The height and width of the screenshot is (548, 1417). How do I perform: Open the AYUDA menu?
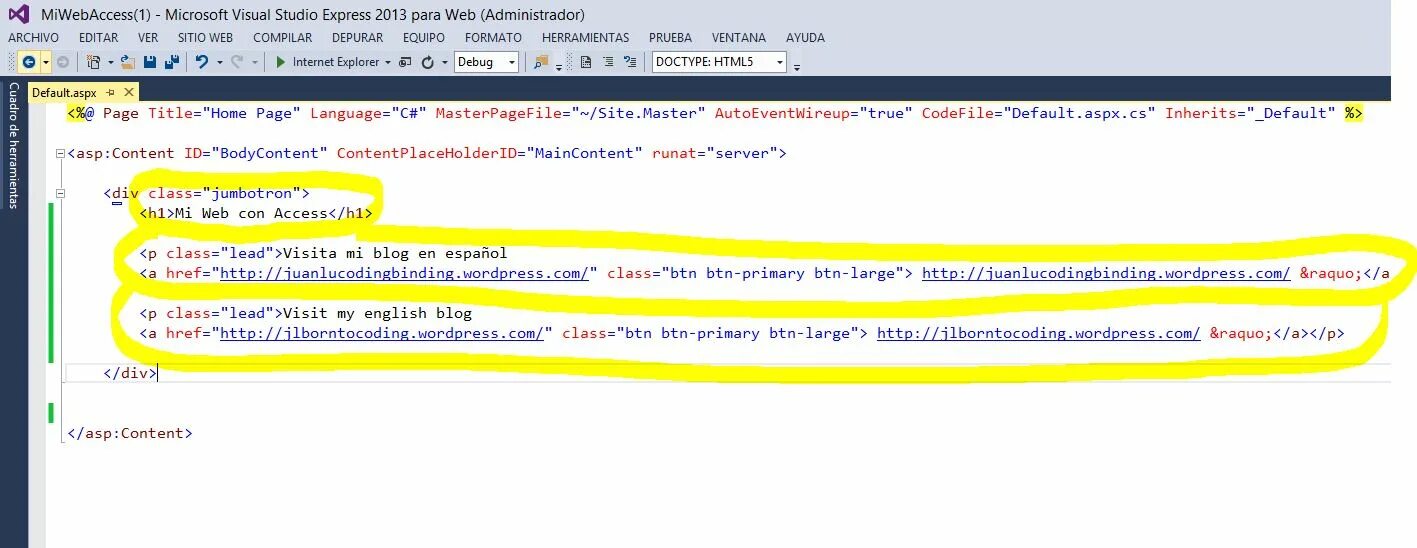[805, 37]
